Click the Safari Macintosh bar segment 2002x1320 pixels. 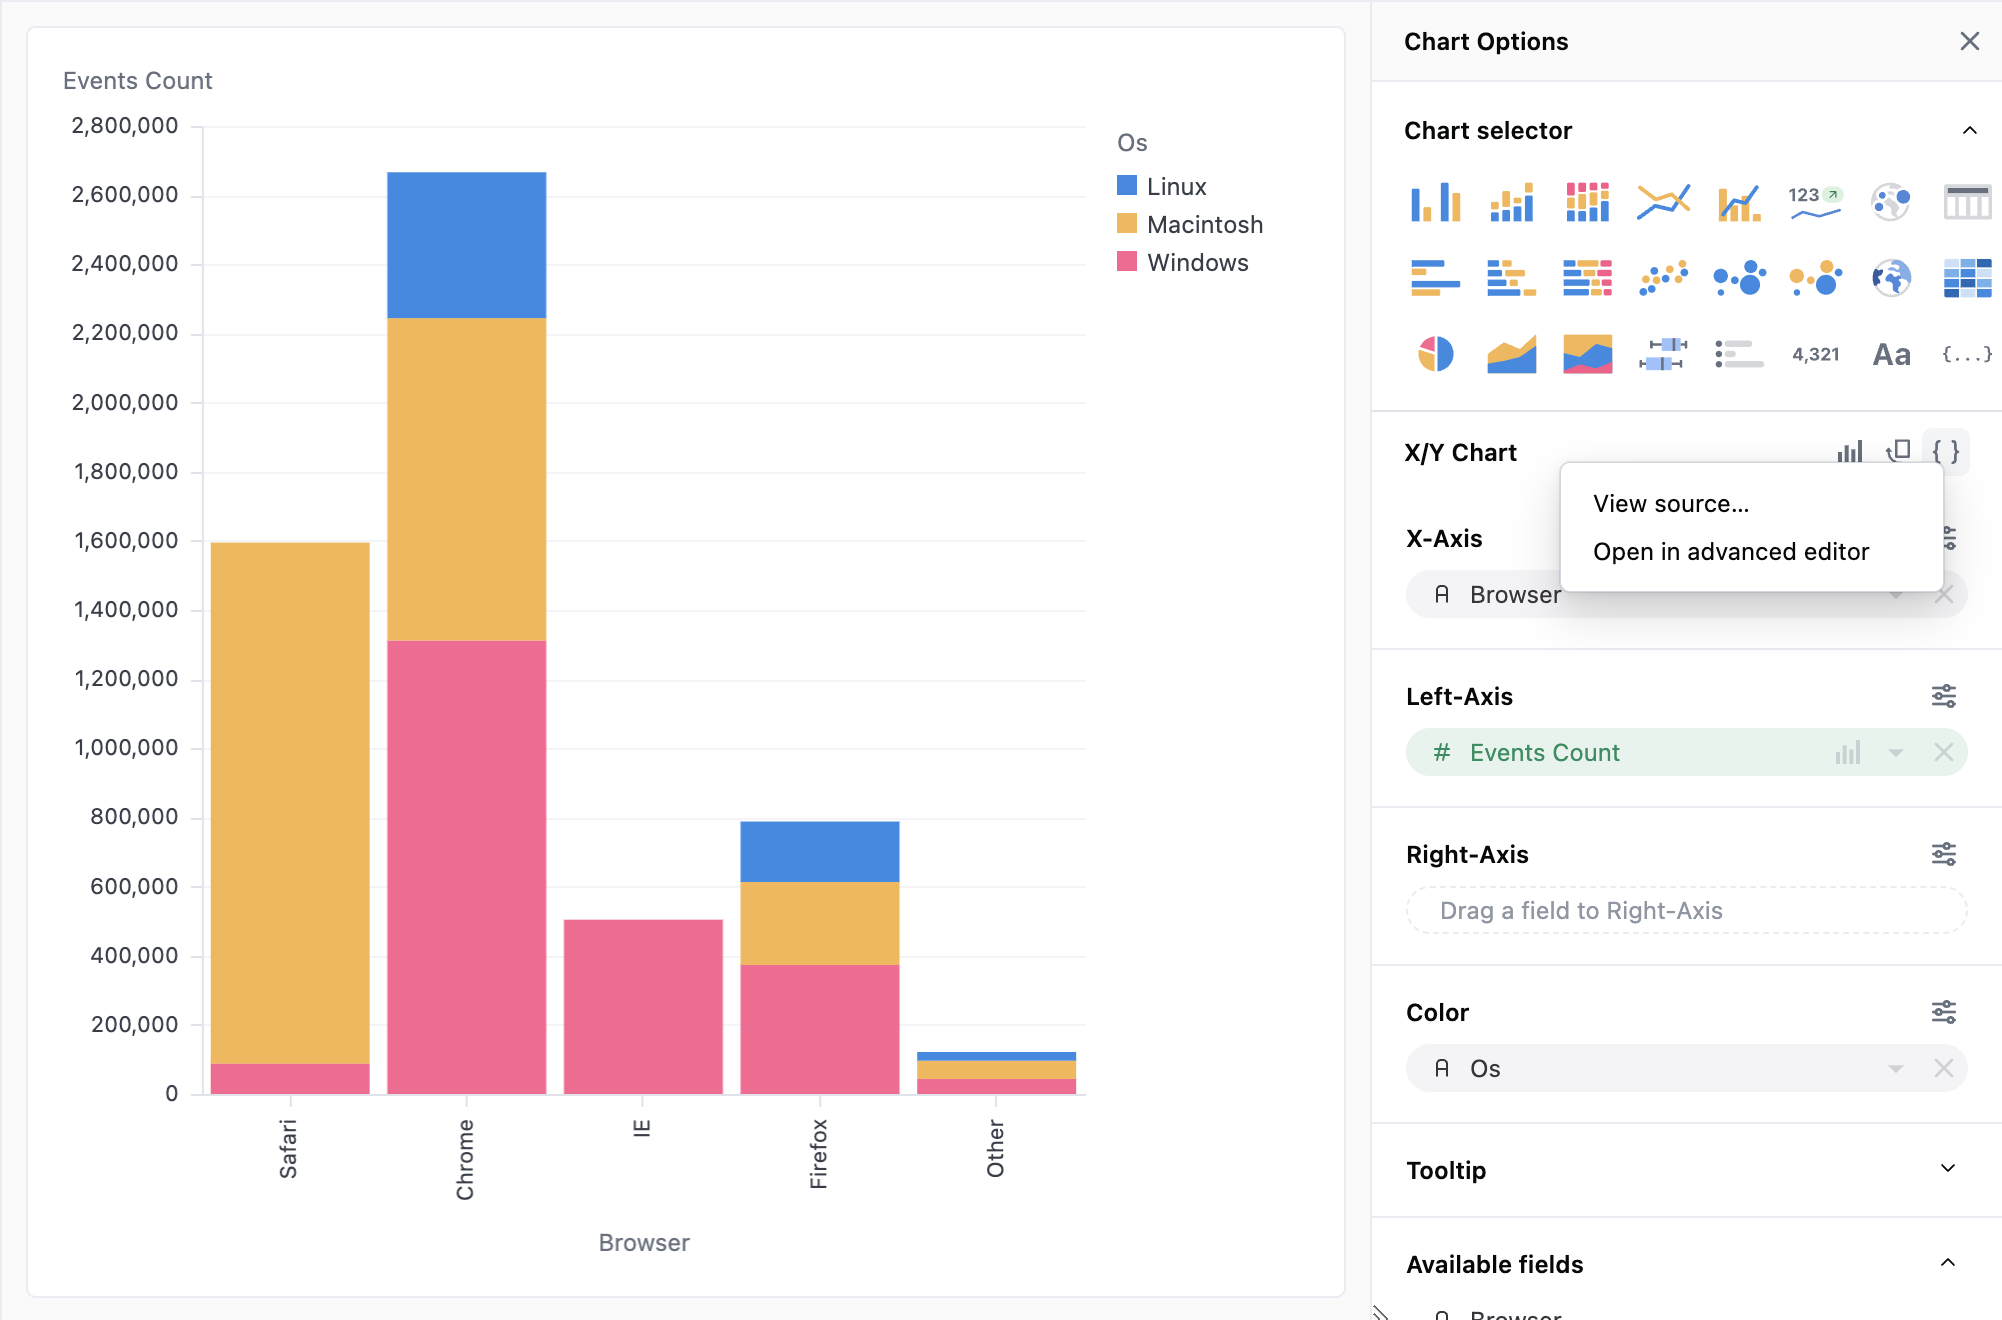pyautogui.click(x=290, y=803)
